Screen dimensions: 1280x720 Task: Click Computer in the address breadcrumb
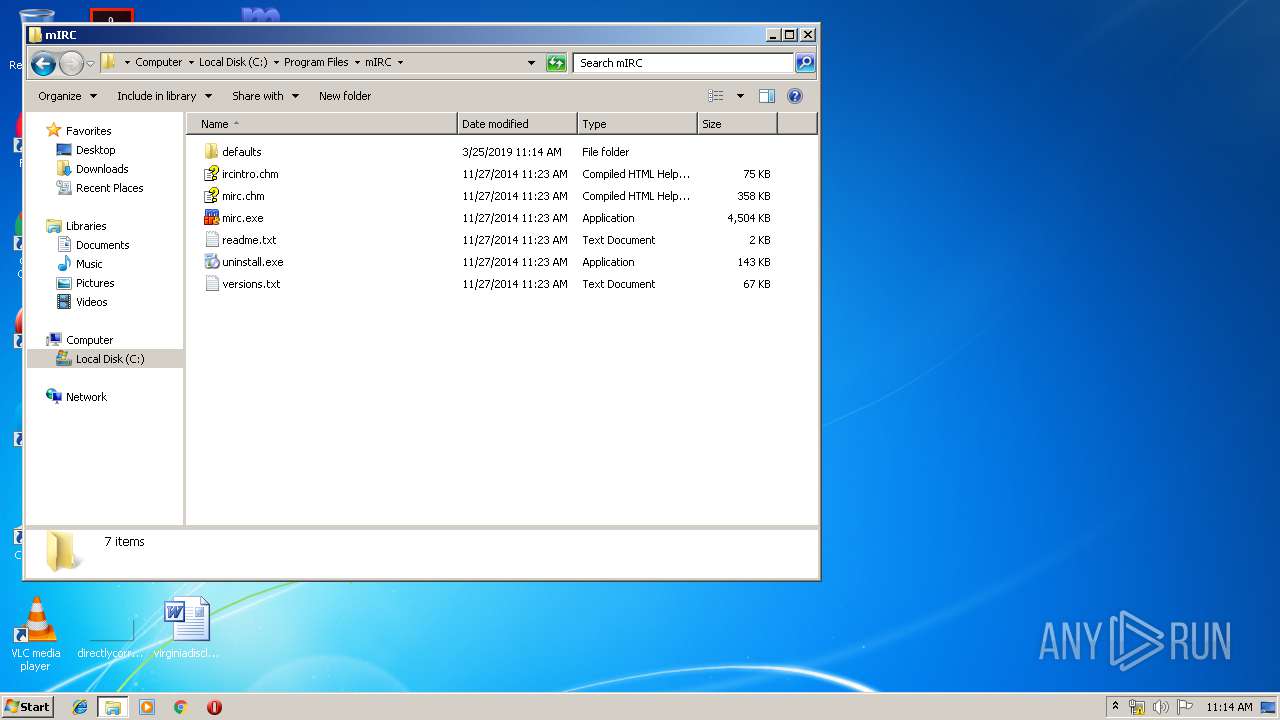pos(159,62)
